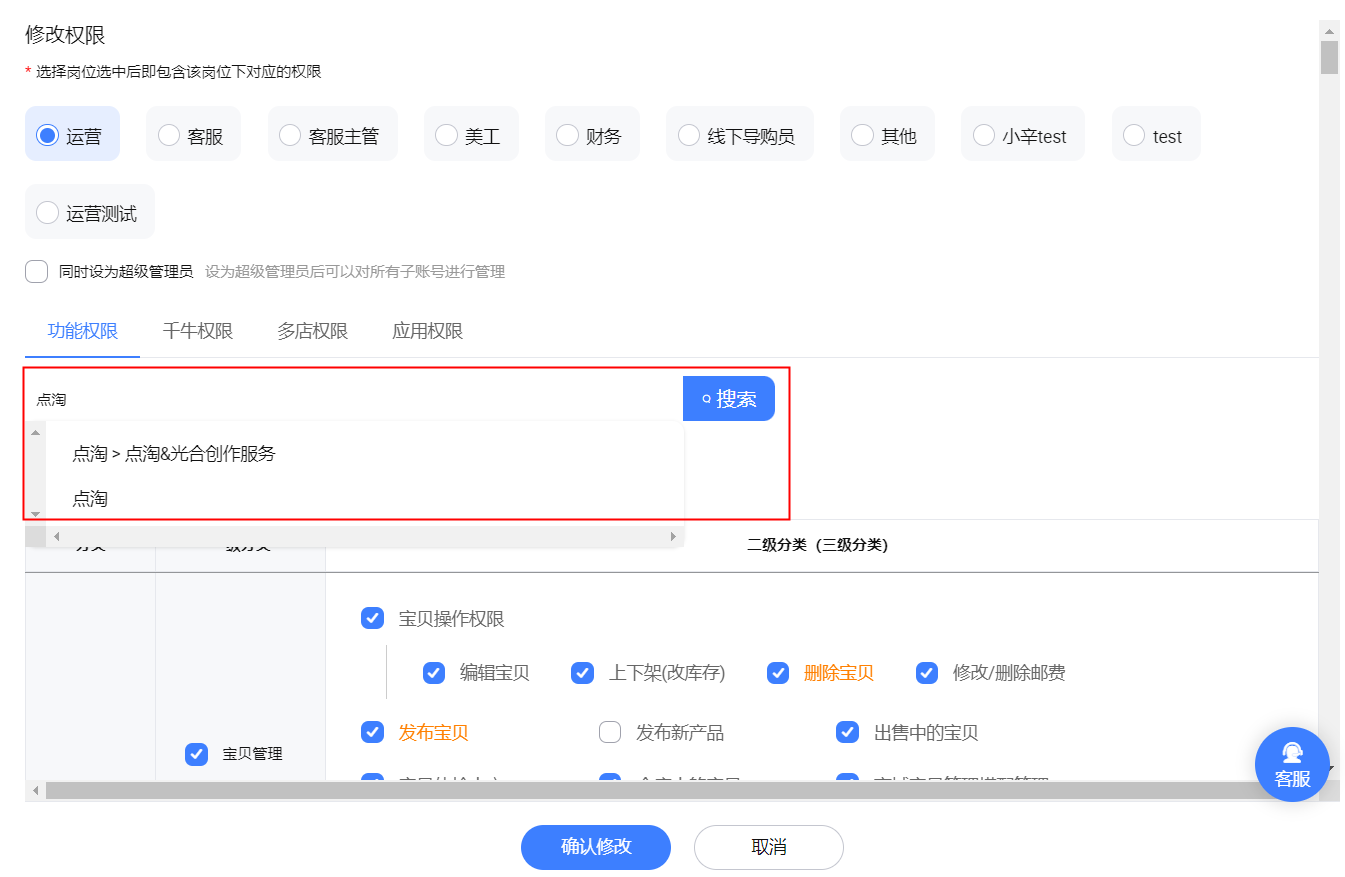1345x877 pixels.
Task: Click the suggestion list scroll-right arrow
Action: [x=673, y=536]
